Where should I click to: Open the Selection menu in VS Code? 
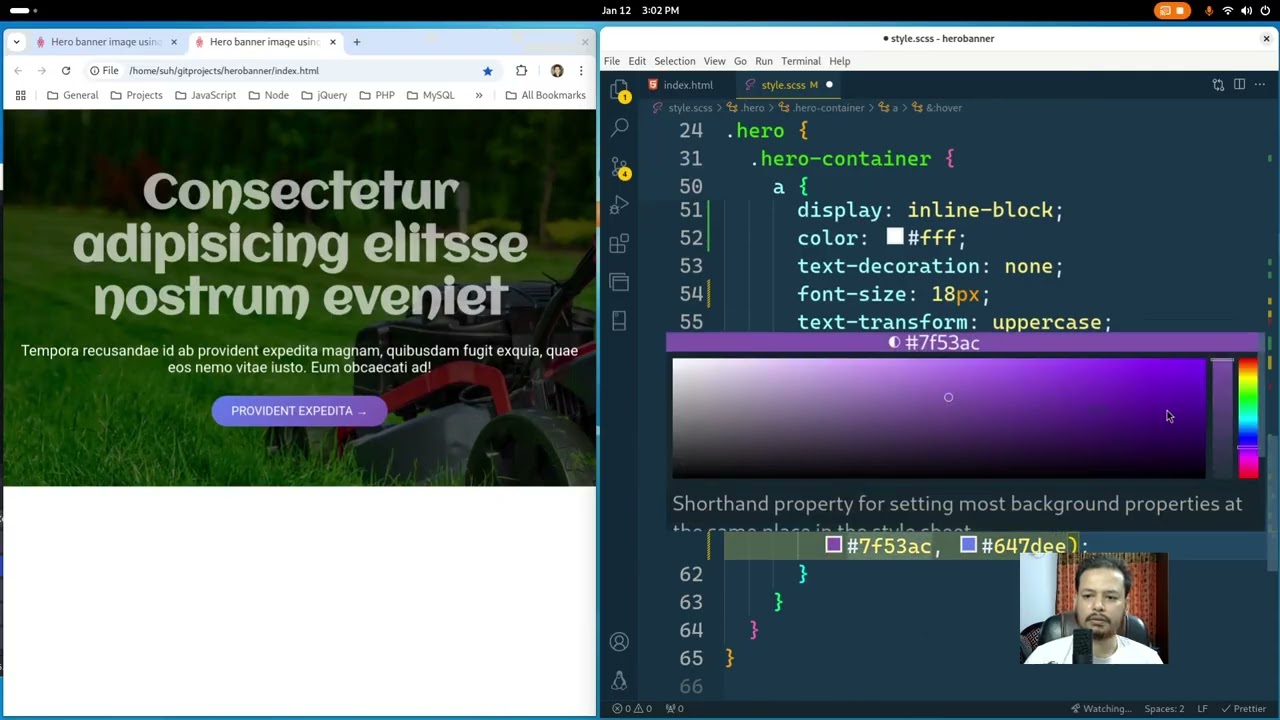[675, 61]
